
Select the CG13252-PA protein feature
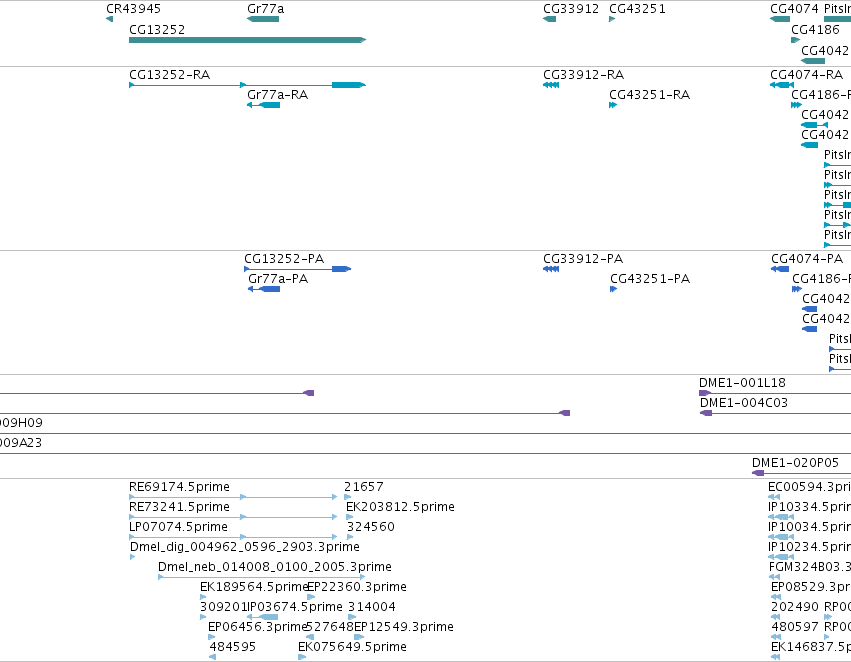coord(297,269)
